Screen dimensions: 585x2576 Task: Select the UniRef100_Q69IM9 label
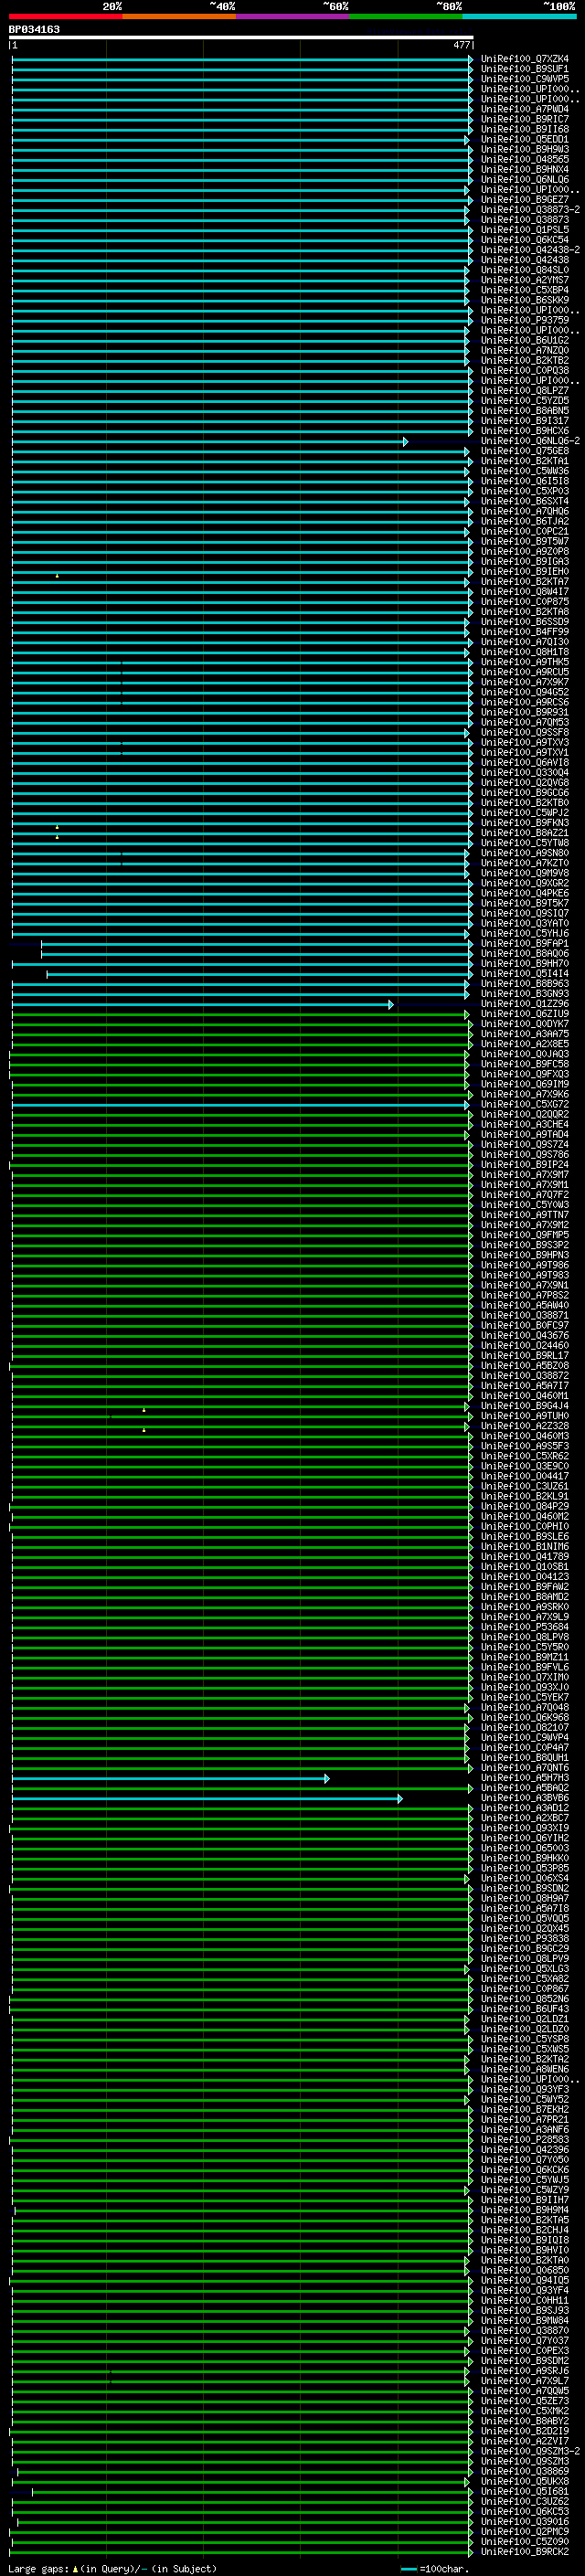525,1084
